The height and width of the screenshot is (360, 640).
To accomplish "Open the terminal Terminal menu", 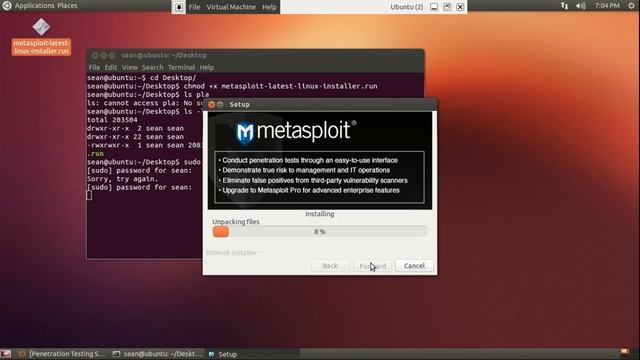I will (181, 67).
